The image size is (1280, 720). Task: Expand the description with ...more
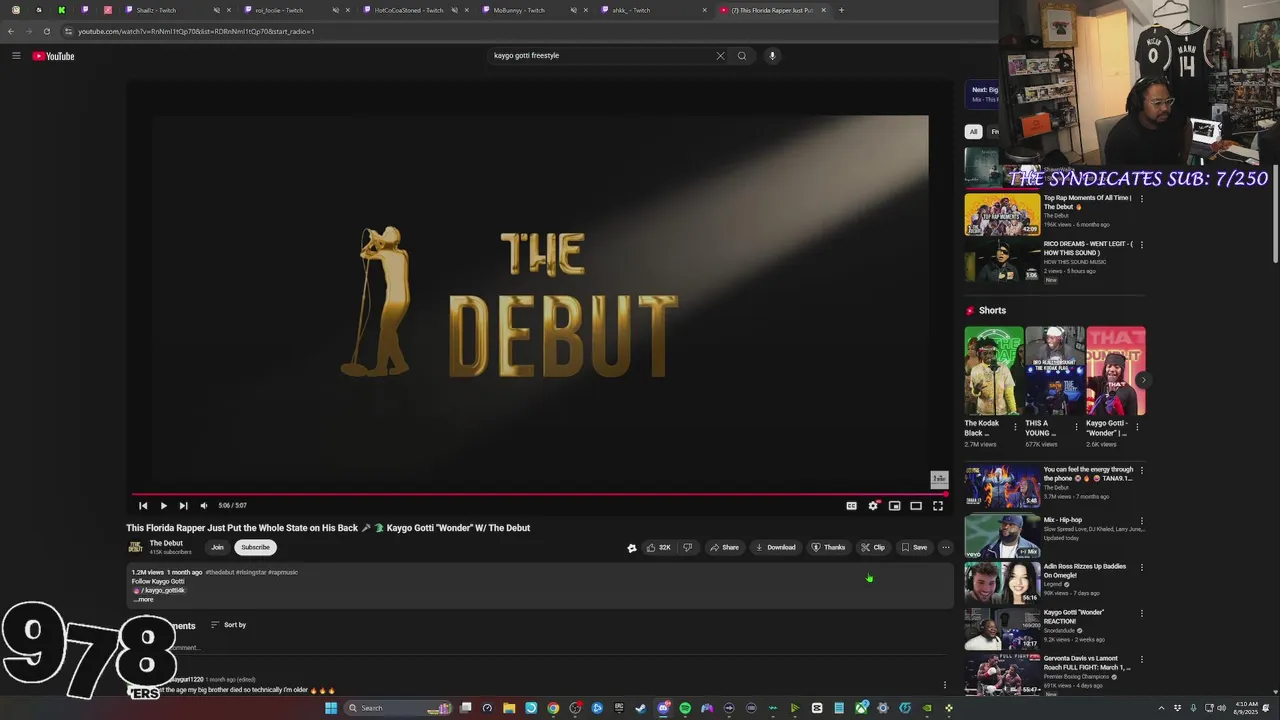coord(145,599)
